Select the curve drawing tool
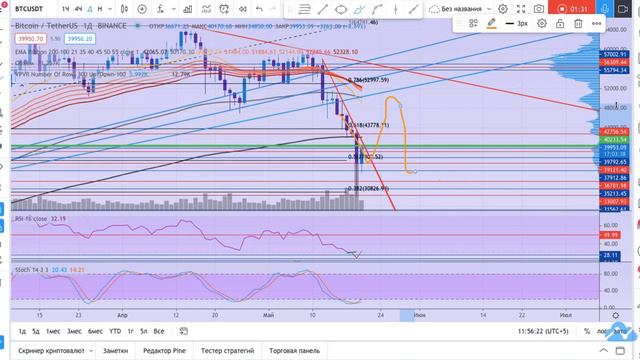This screenshot has width=640, height=360. coord(378,9)
